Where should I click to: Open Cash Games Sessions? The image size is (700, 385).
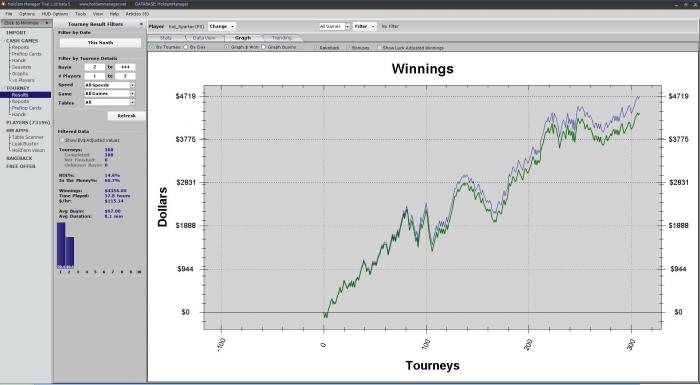(21, 67)
